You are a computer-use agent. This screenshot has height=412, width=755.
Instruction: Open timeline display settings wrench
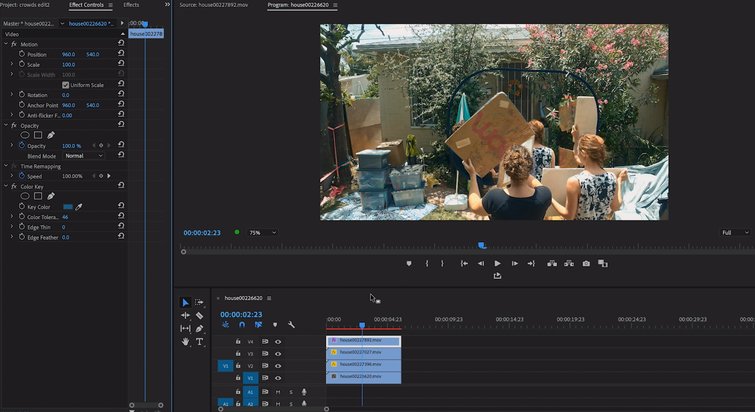(x=291, y=324)
